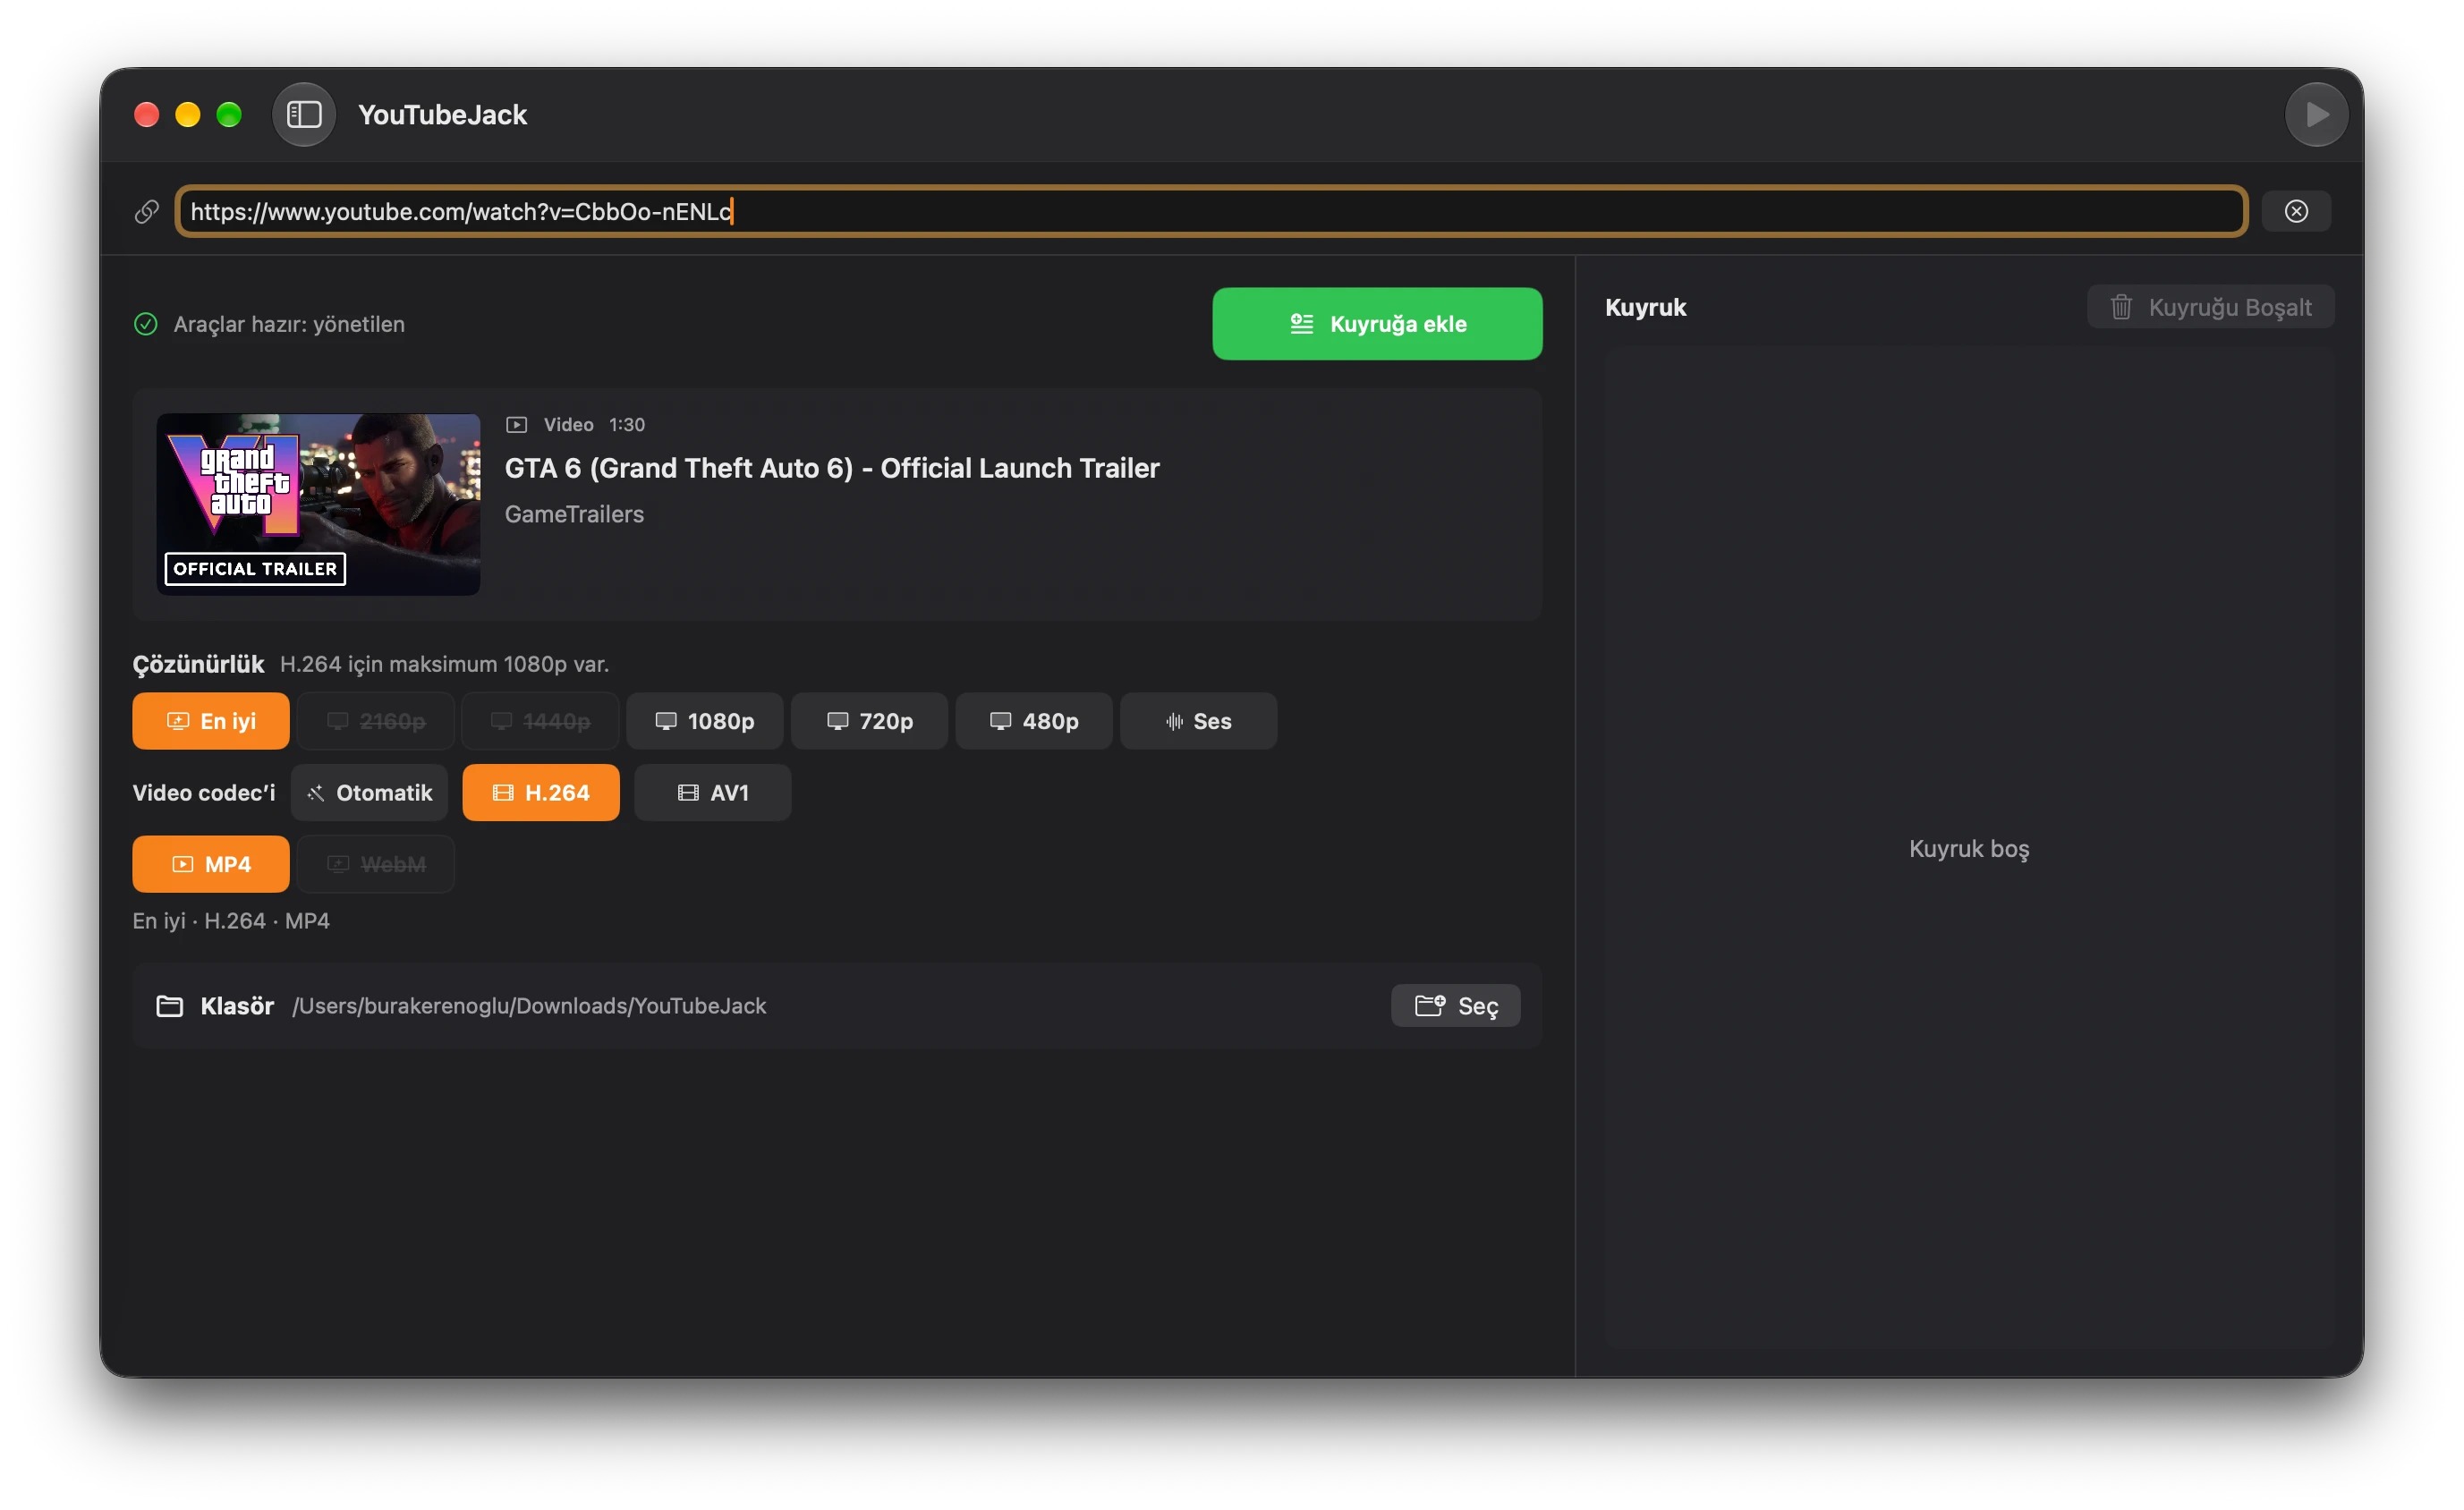Pick 480p resolution

(x=1034, y=721)
